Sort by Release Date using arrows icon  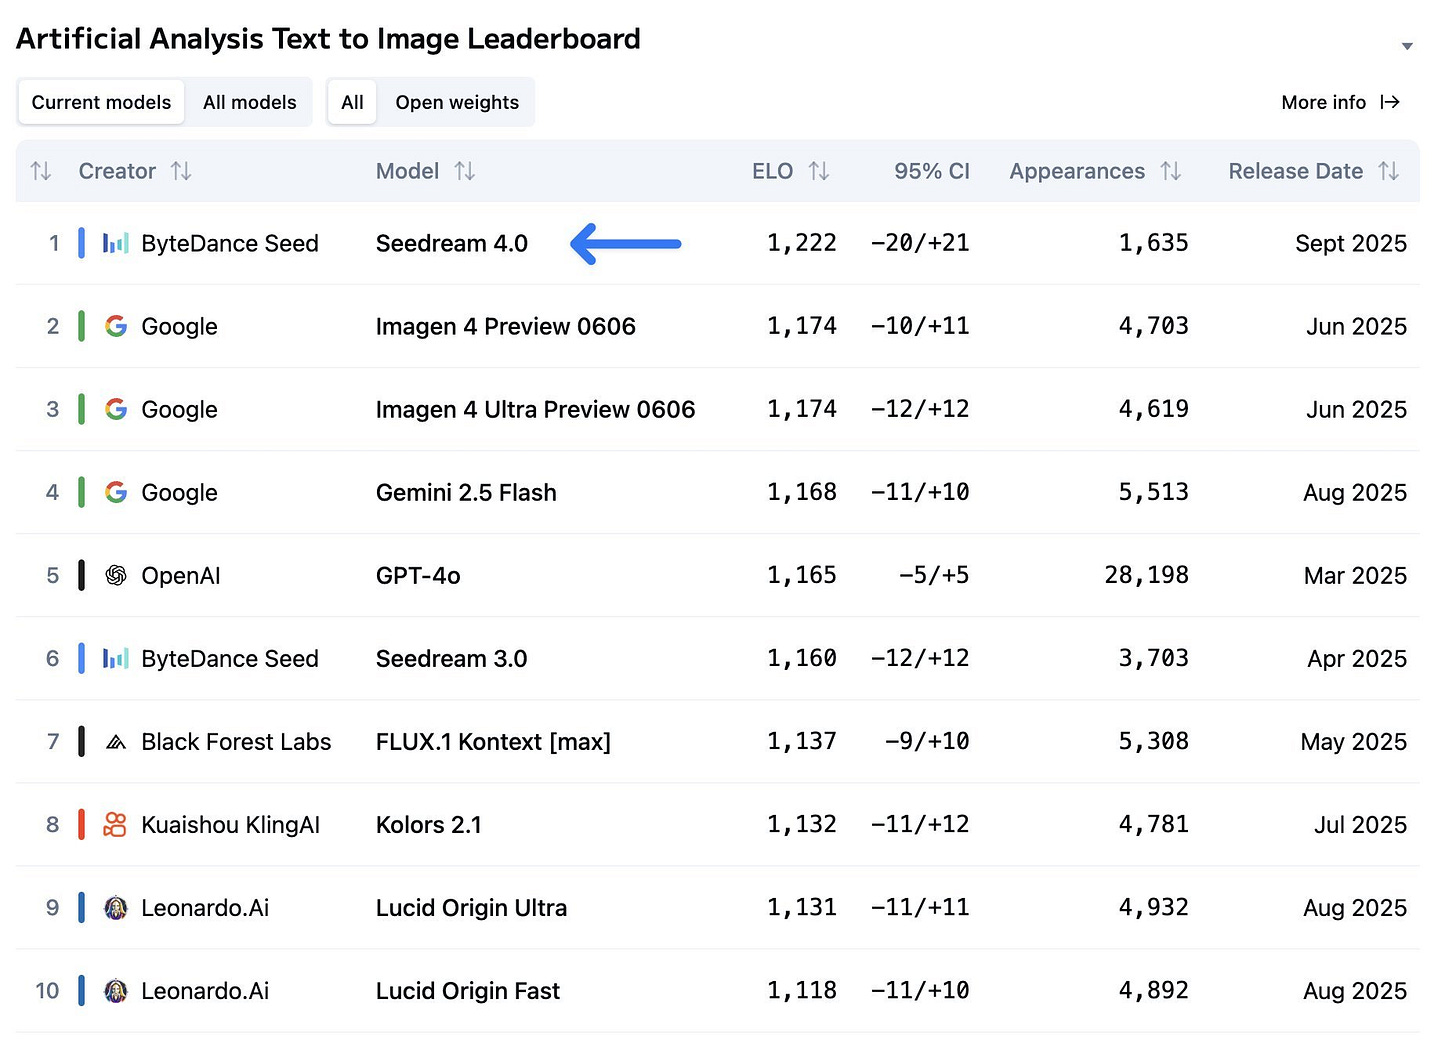(1389, 171)
